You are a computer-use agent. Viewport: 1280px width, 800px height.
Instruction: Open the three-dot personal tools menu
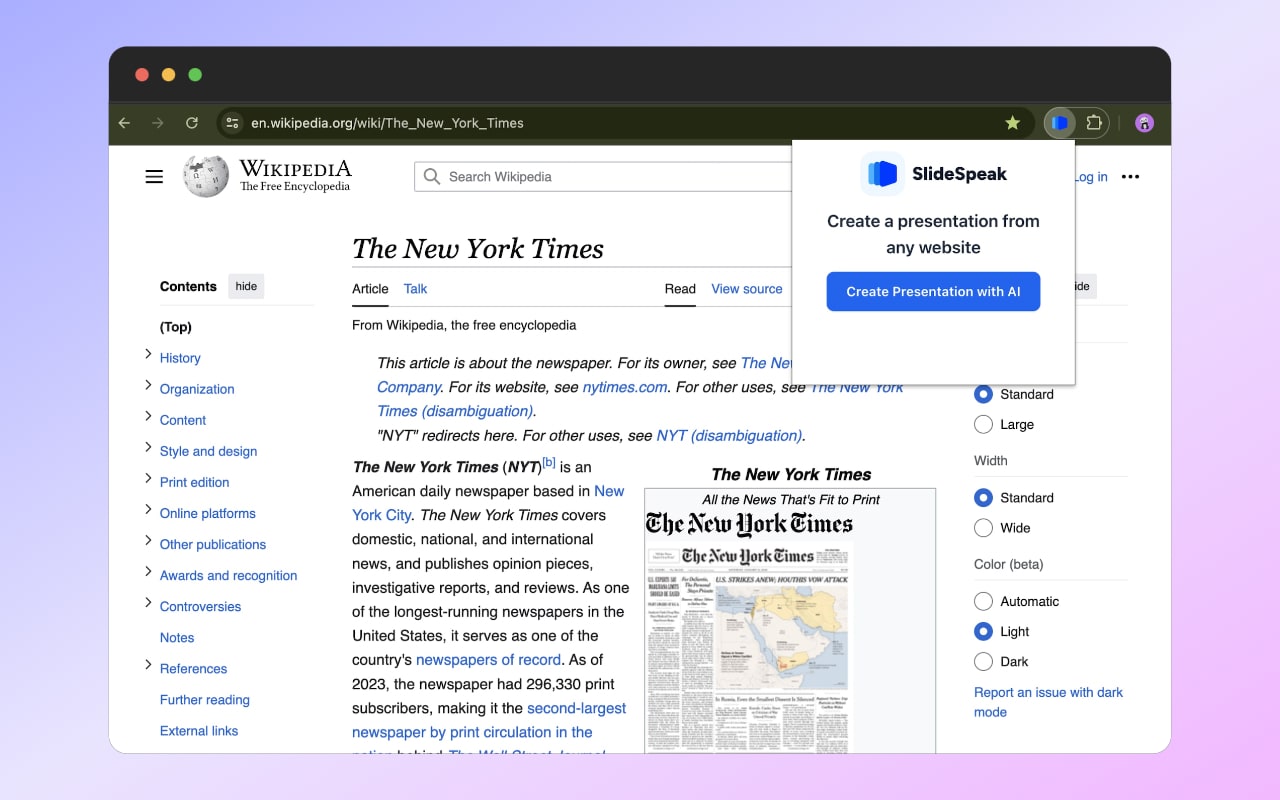(1130, 177)
